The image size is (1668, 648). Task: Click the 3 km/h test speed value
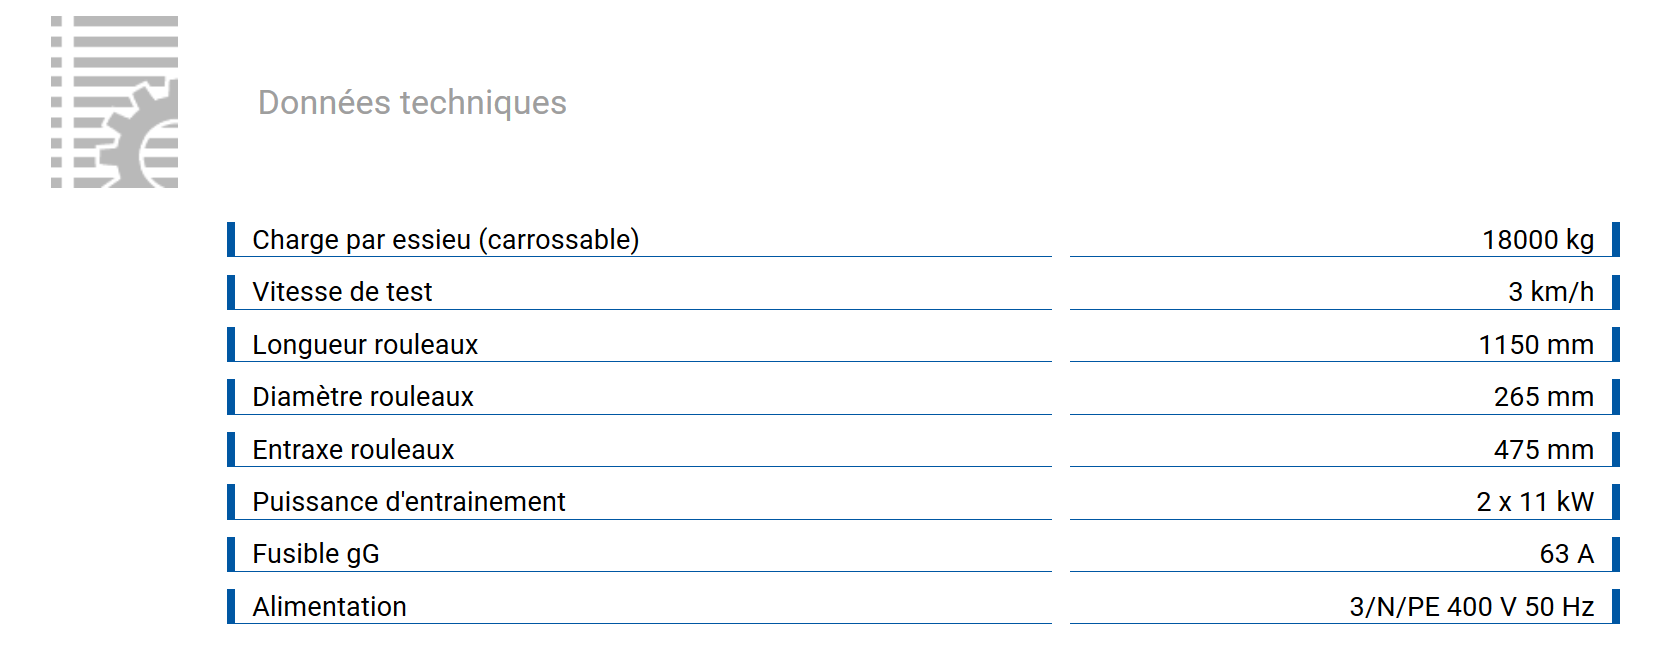tap(1550, 292)
